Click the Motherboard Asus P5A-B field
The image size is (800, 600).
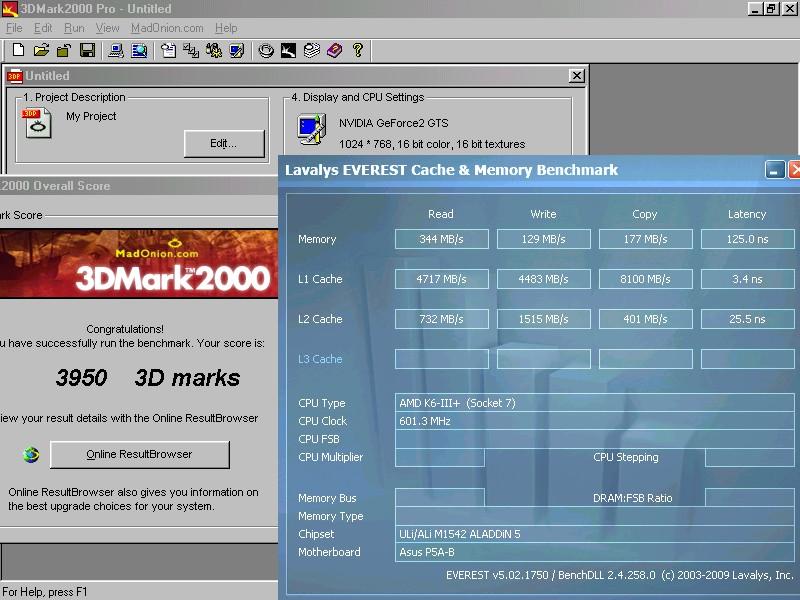pyautogui.click(x=594, y=552)
